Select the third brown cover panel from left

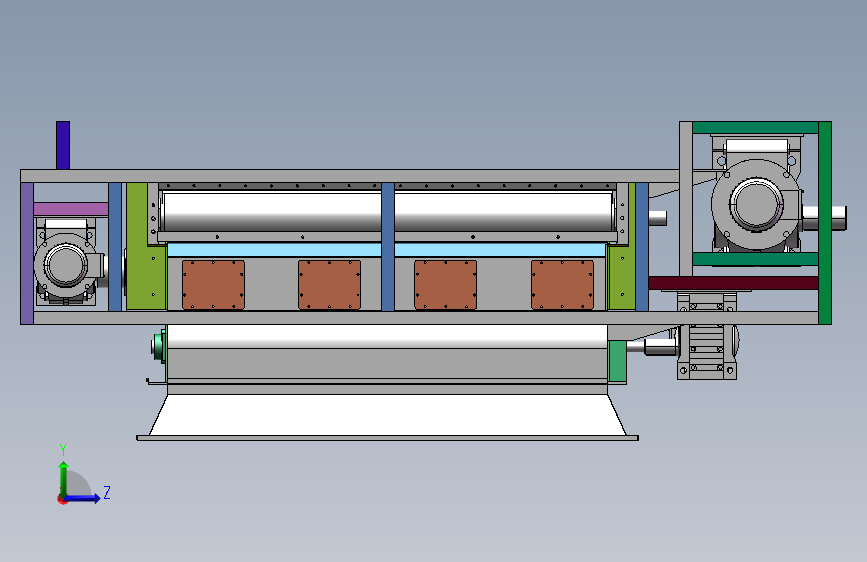pos(446,285)
